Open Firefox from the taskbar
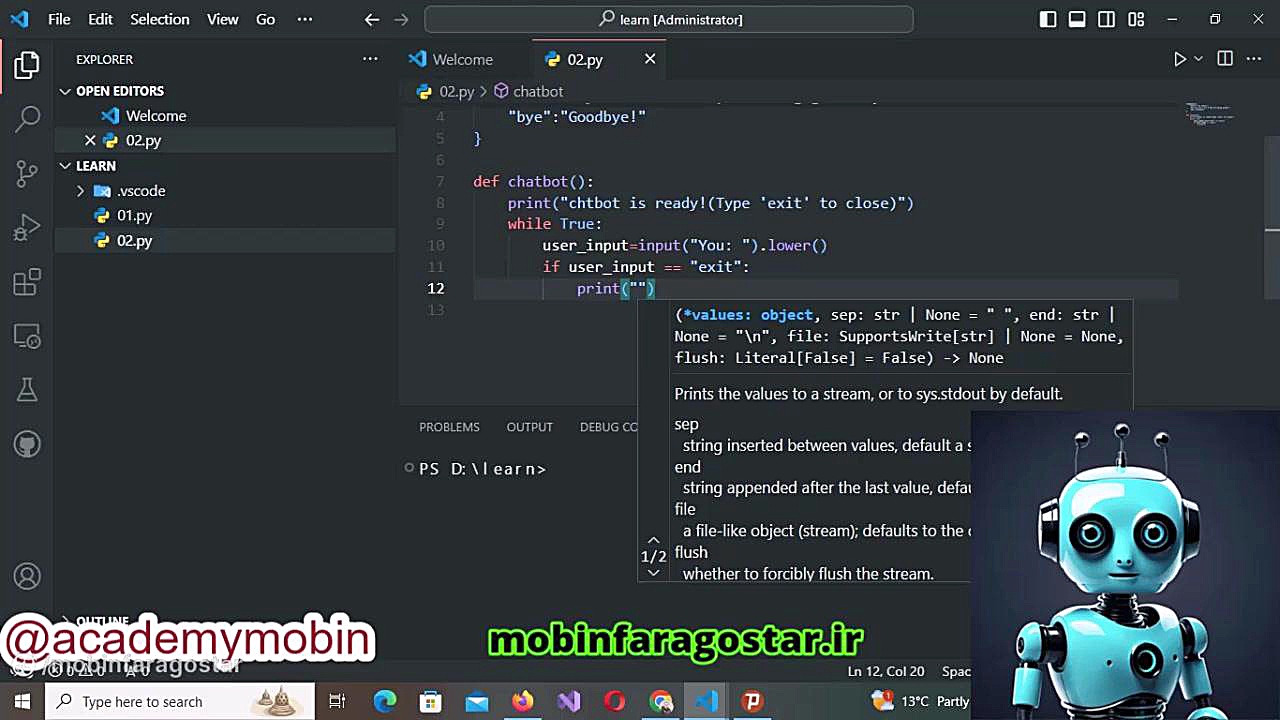This screenshot has height=720, width=1280. (x=523, y=702)
